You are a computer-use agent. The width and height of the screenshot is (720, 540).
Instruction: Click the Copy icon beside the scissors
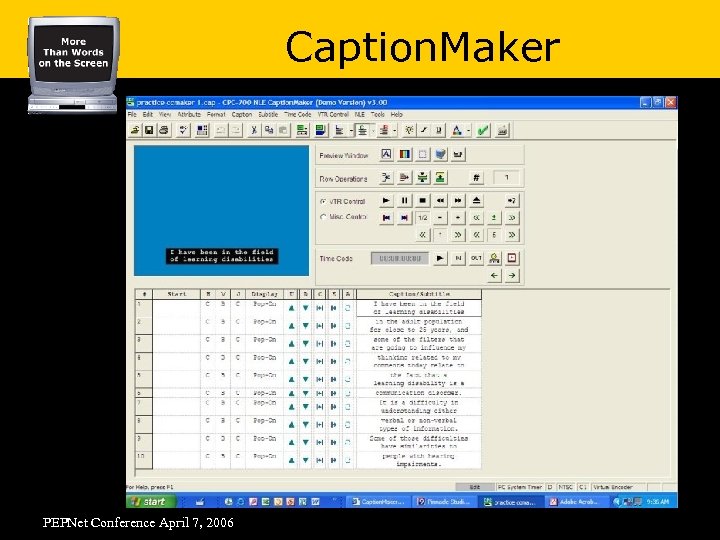[x=269, y=130]
